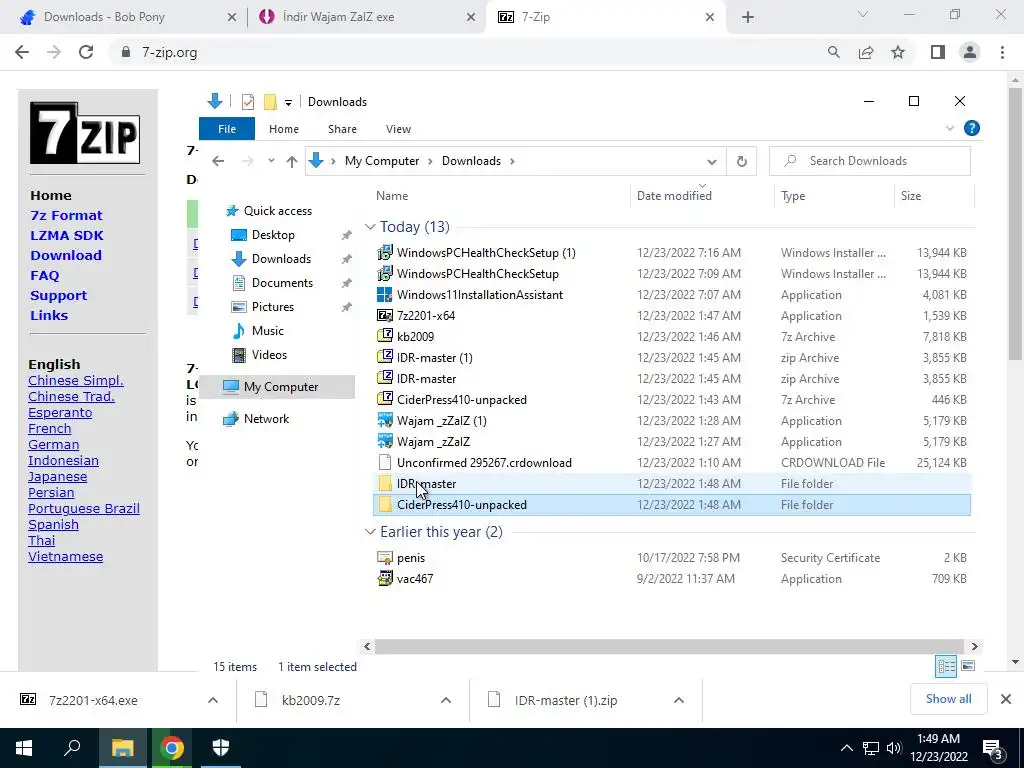
Task: Open the 7z Format link
Action: click(66, 215)
